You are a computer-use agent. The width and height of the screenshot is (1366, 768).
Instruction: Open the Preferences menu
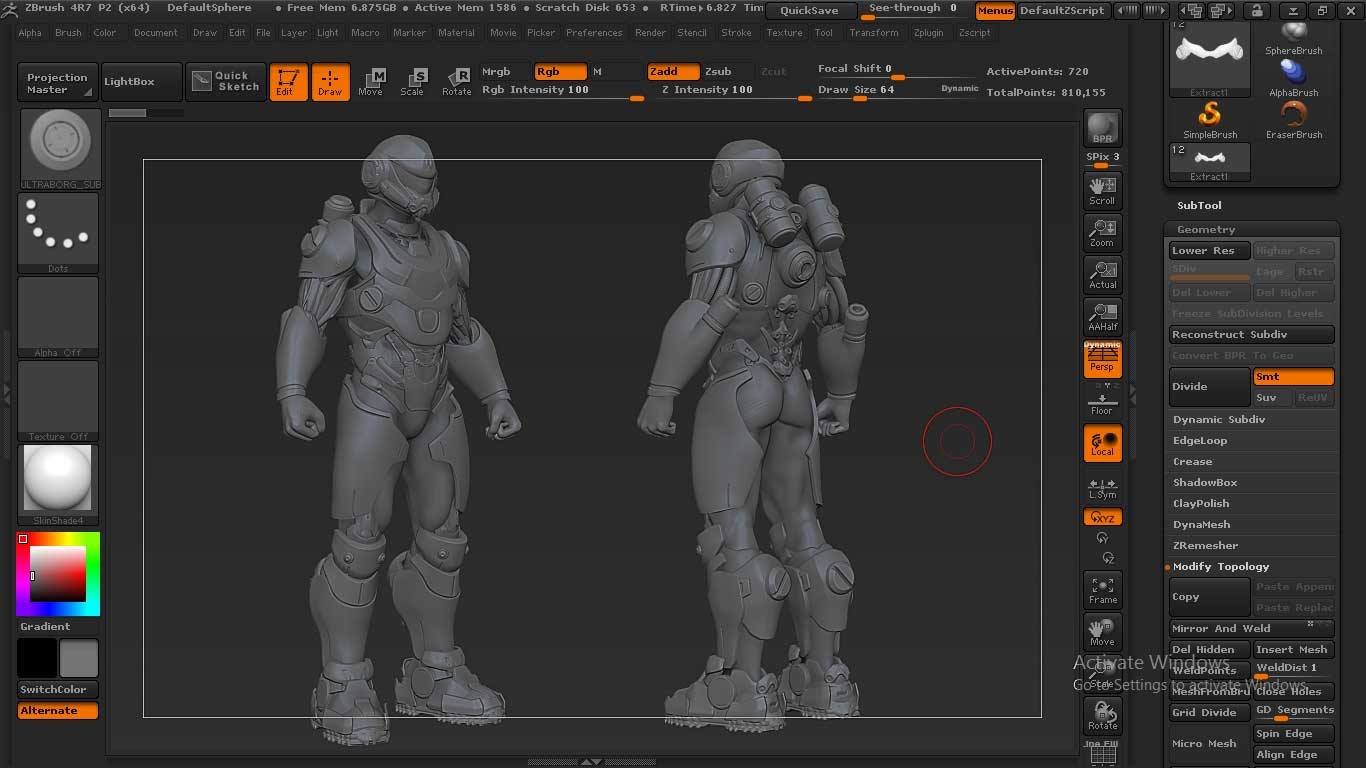594,33
